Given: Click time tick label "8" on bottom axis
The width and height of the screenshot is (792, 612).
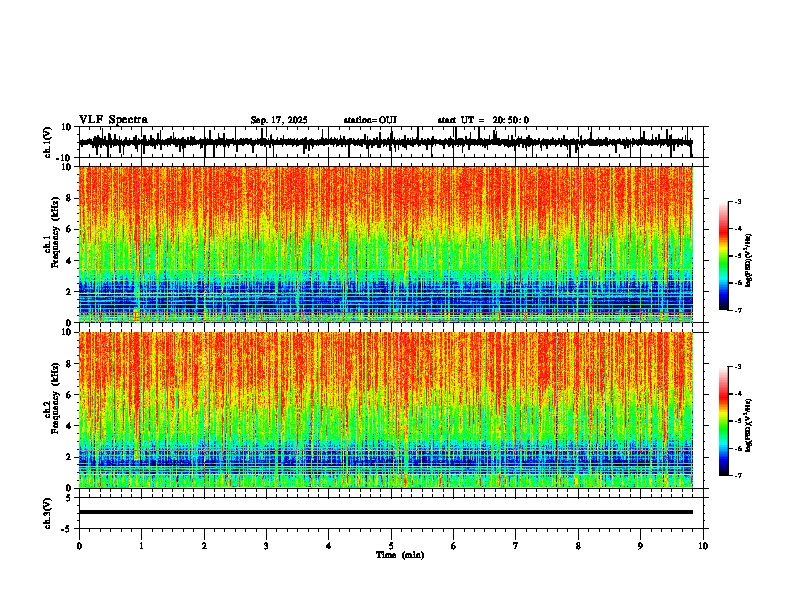Looking at the screenshot, I should click(578, 546).
